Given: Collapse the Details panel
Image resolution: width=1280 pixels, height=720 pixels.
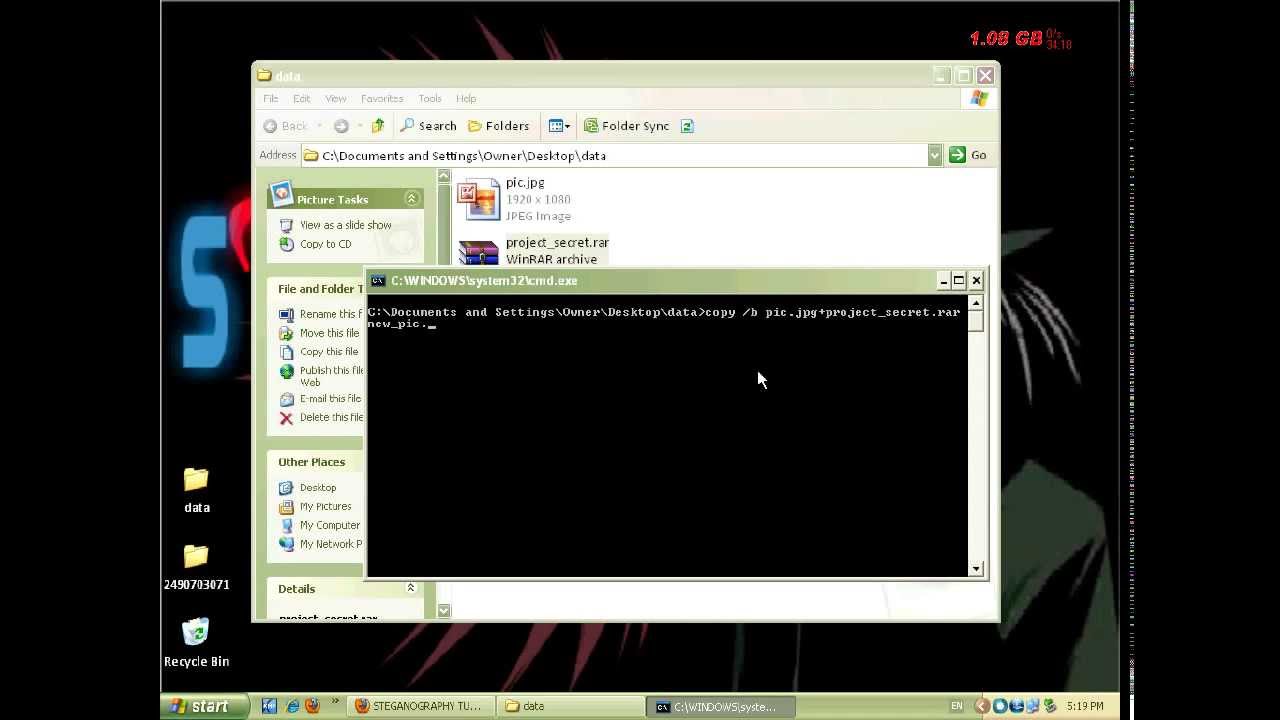Looking at the screenshot, I should [x=411, y=588].
